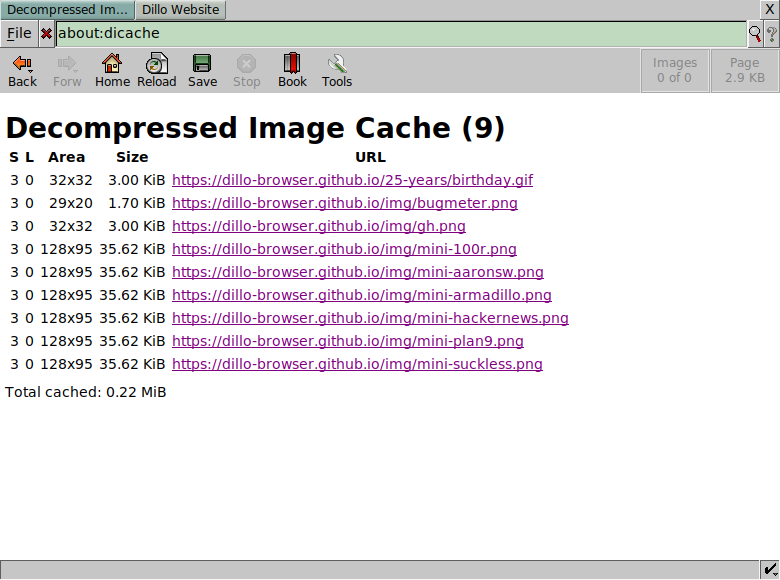This screenshot has width=780, height=580.
Task: Open the Bookmarks book icon
Action: (292, 64)
